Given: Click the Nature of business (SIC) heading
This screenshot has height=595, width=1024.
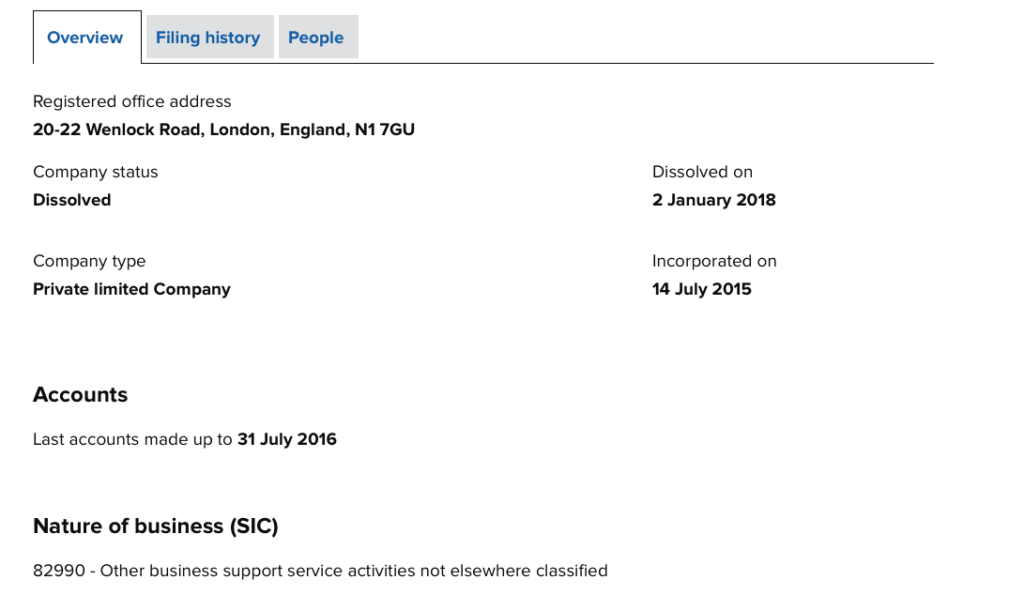Looking at the screenshot, I should tap(155, 526).
